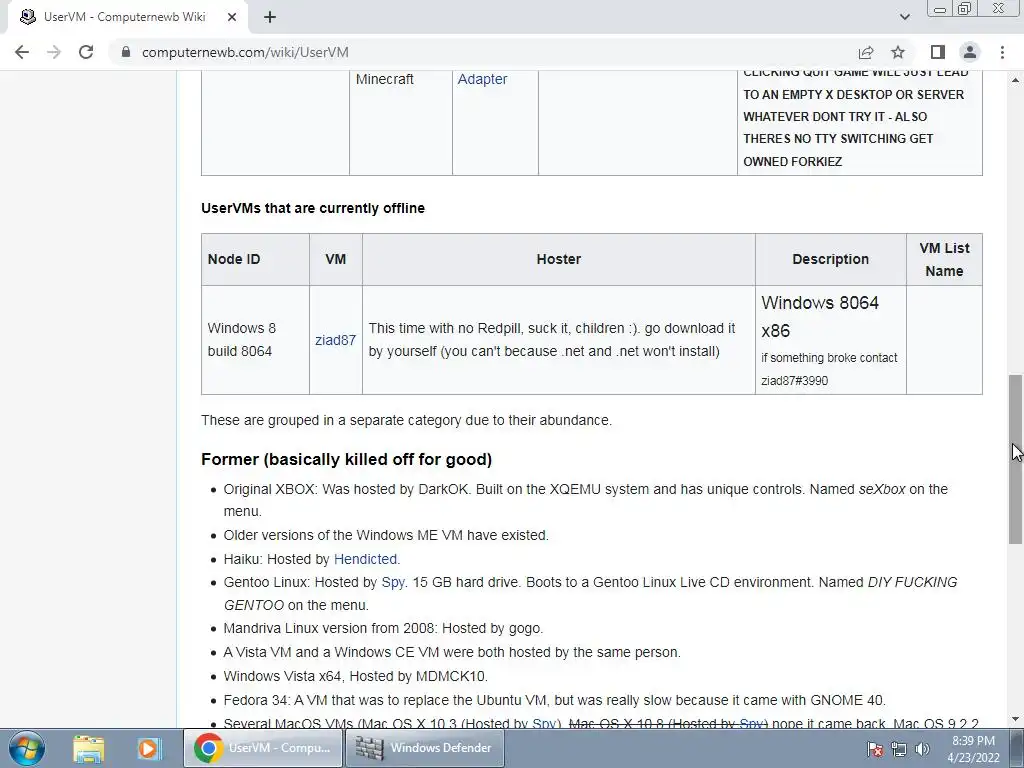
Task: Click the Windows Vista x64 list item
Action: coord(355,676)
